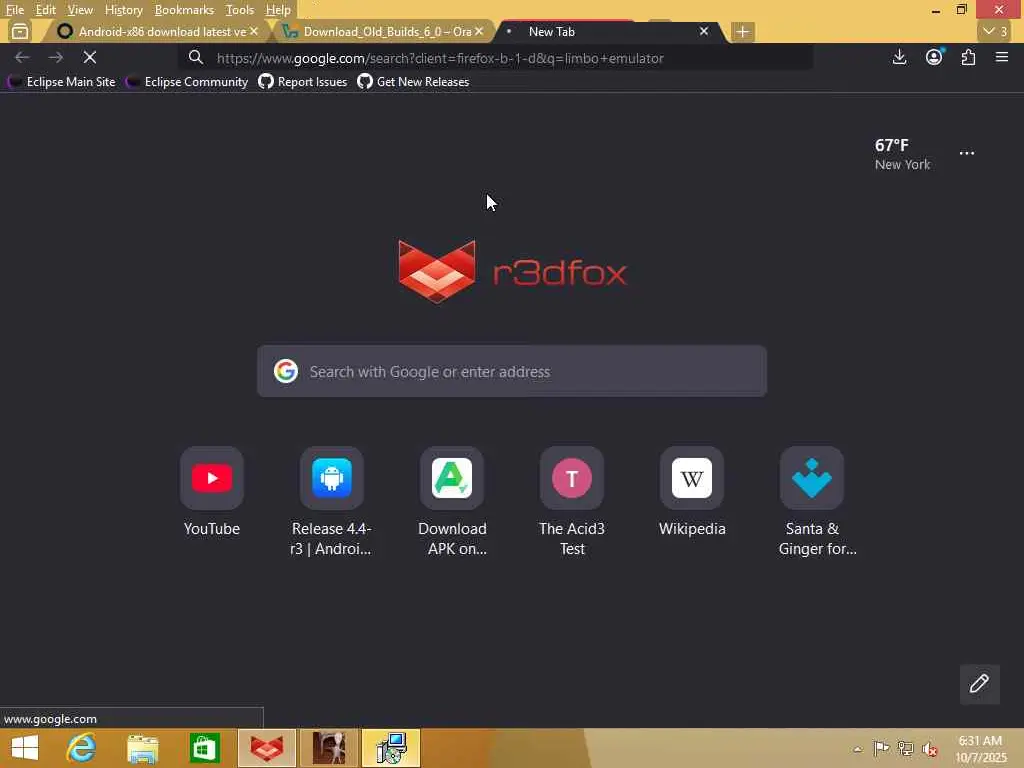1024x768 pixels.
Task: Stop loading the page with the X button
Action: point(90,57)
